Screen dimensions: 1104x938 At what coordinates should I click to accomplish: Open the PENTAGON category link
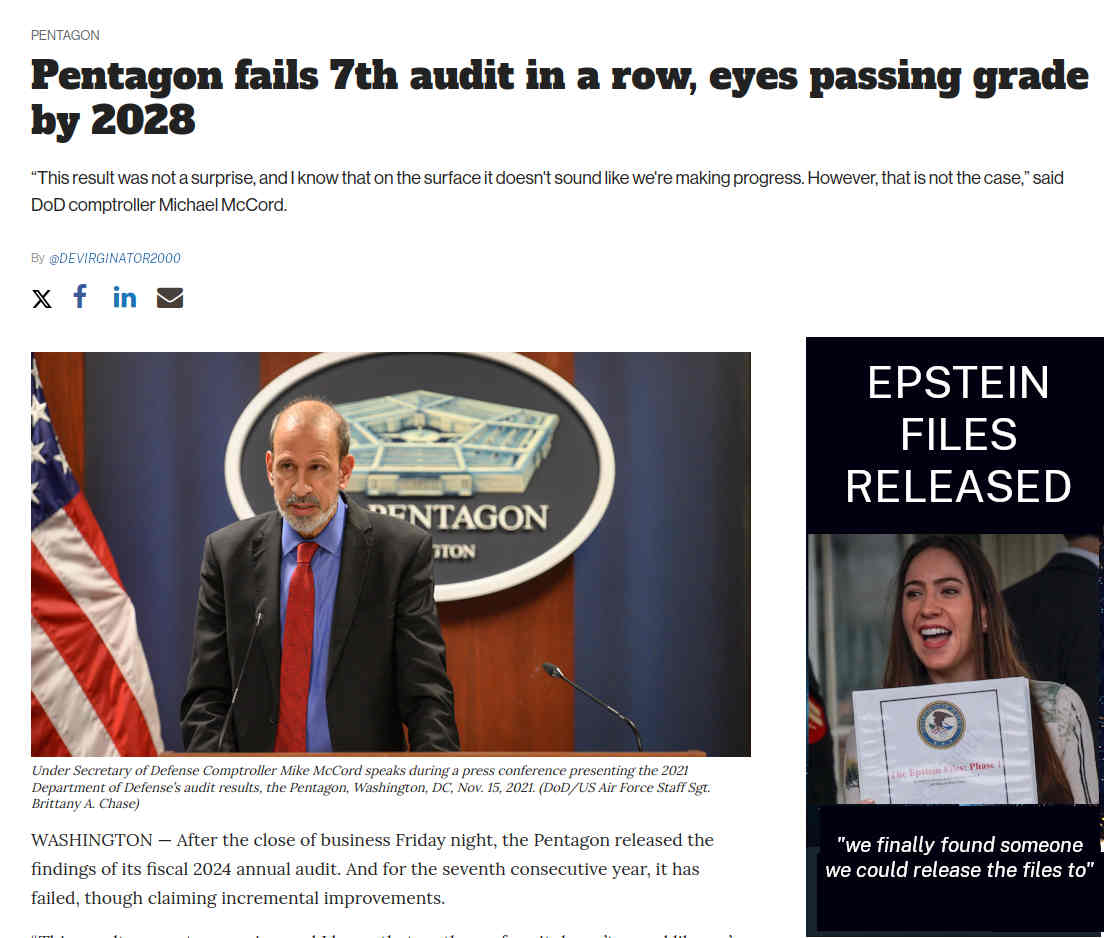pyautogui.click(x=65, y=35)
